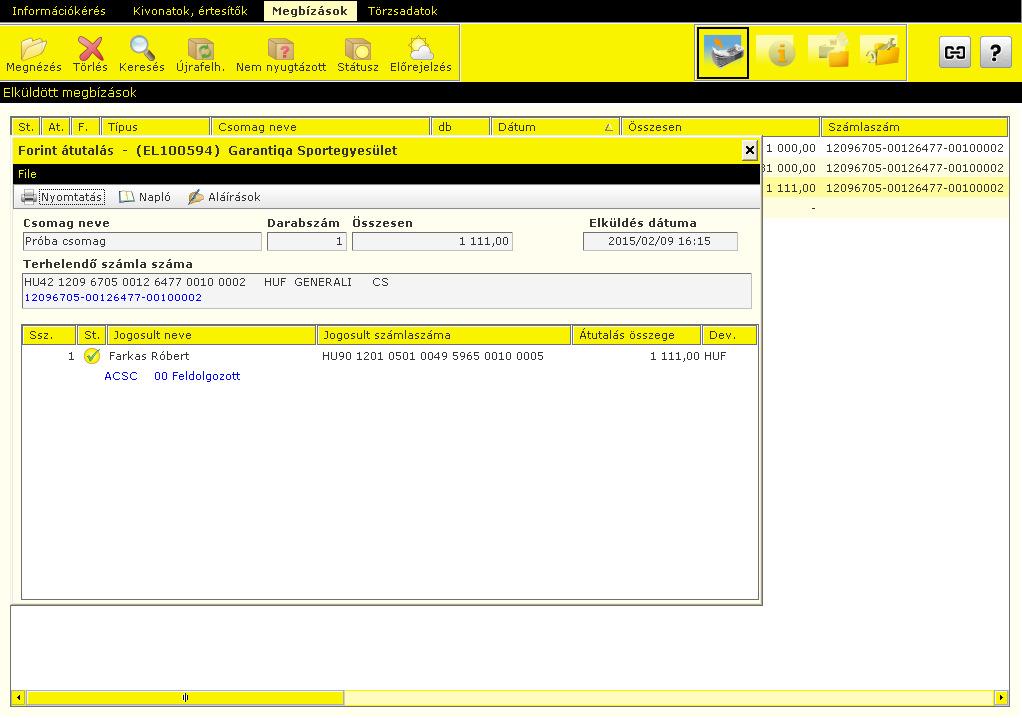Image resolution: width=1022 pixels, height=718 pixels.
Task: Click horizontal scrollbar left arrow
Action: point(18,698)
